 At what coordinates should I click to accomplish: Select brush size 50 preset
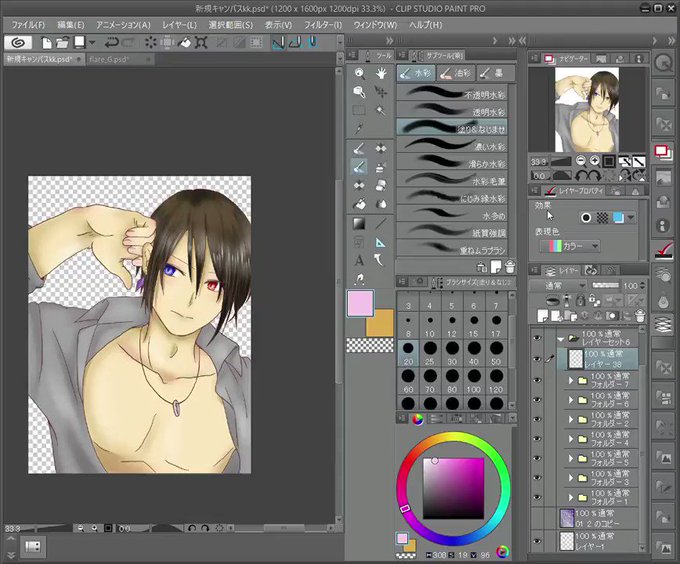point(496,353)
